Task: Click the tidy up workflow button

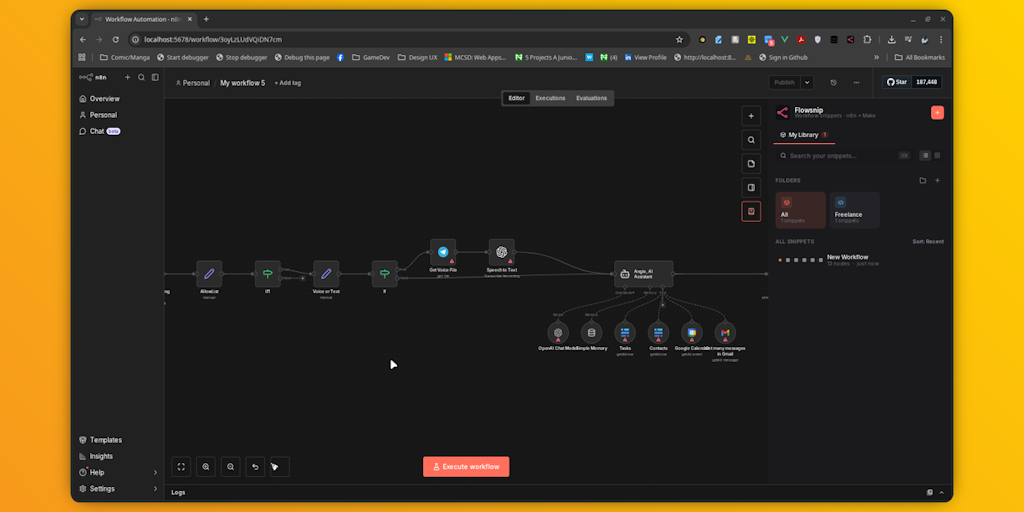Action: pos(280,466)
